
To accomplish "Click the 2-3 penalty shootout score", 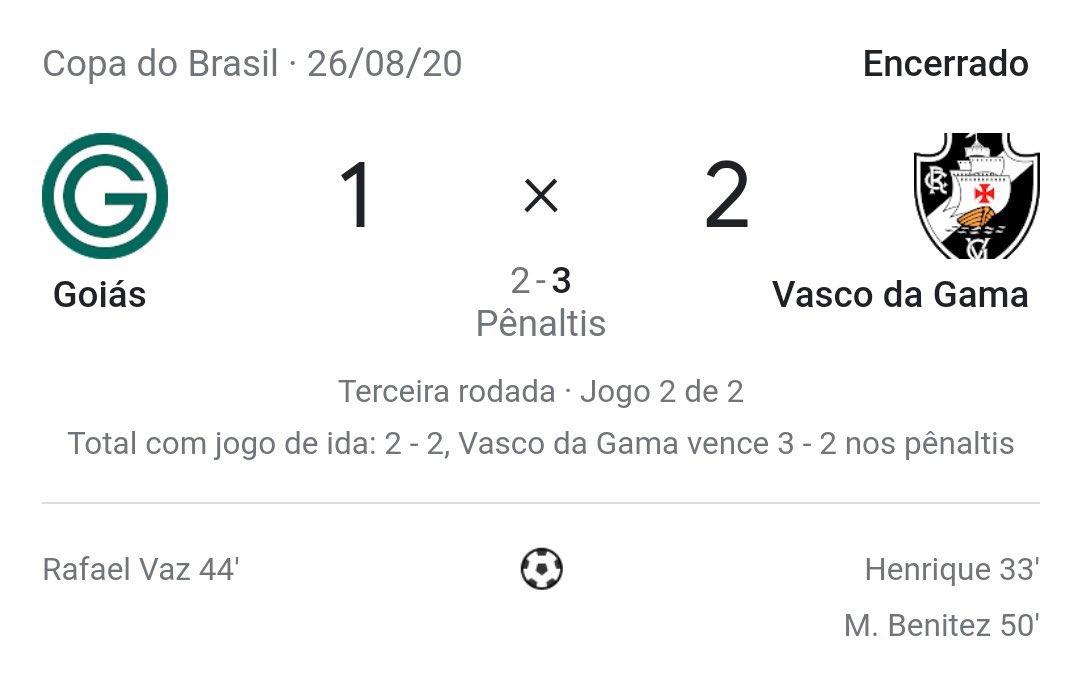I will click(540, 282).
